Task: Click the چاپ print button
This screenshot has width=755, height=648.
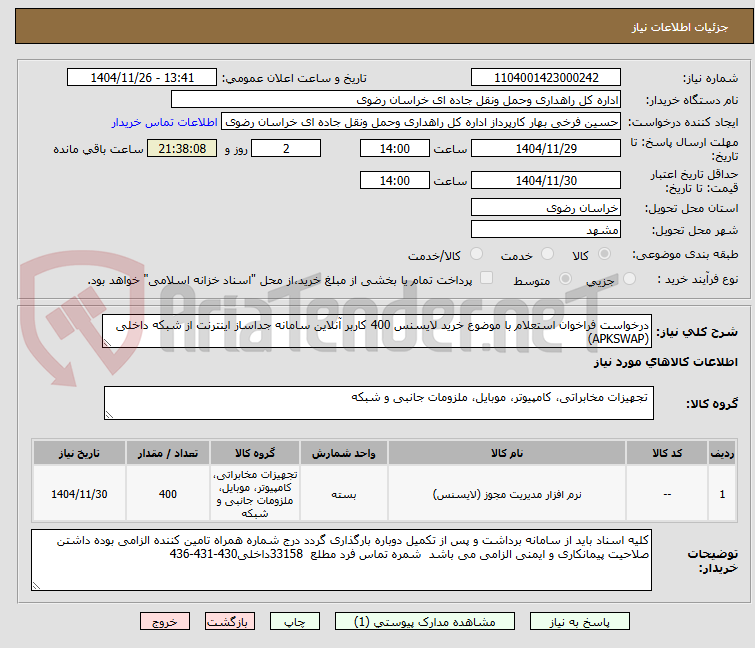Action: coord(295,622)
